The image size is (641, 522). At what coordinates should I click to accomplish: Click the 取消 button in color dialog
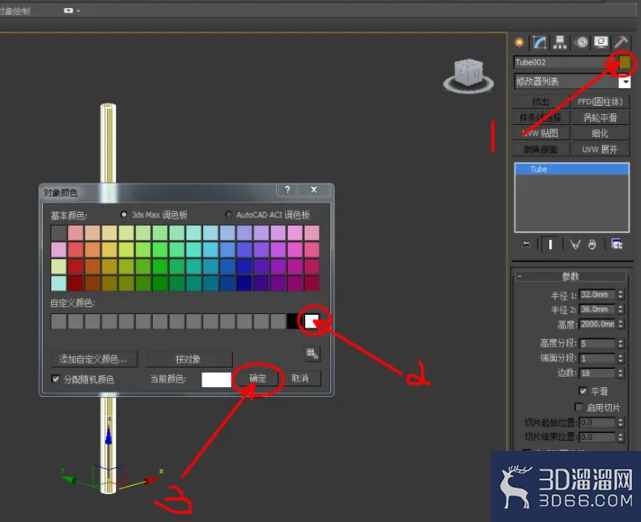pyautogui.click(x=300, y=379)
